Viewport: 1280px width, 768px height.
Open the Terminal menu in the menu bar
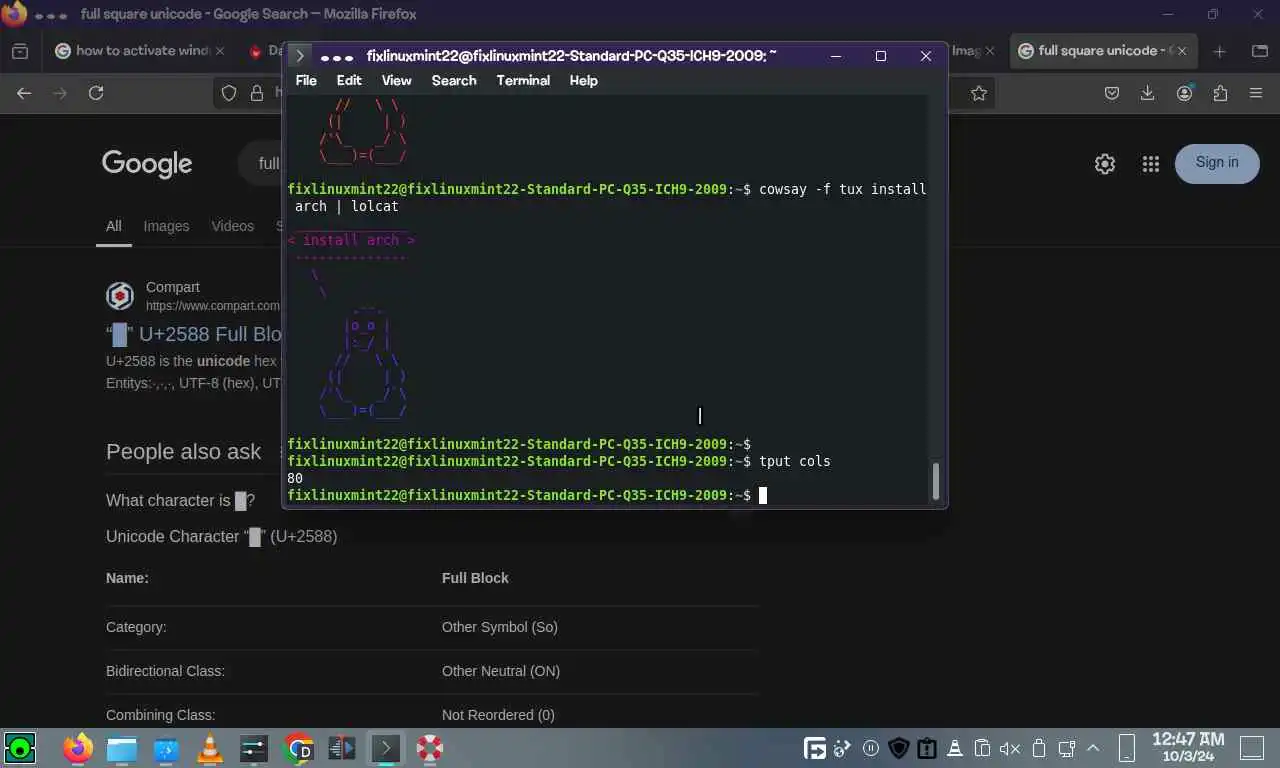click(523, 80)
